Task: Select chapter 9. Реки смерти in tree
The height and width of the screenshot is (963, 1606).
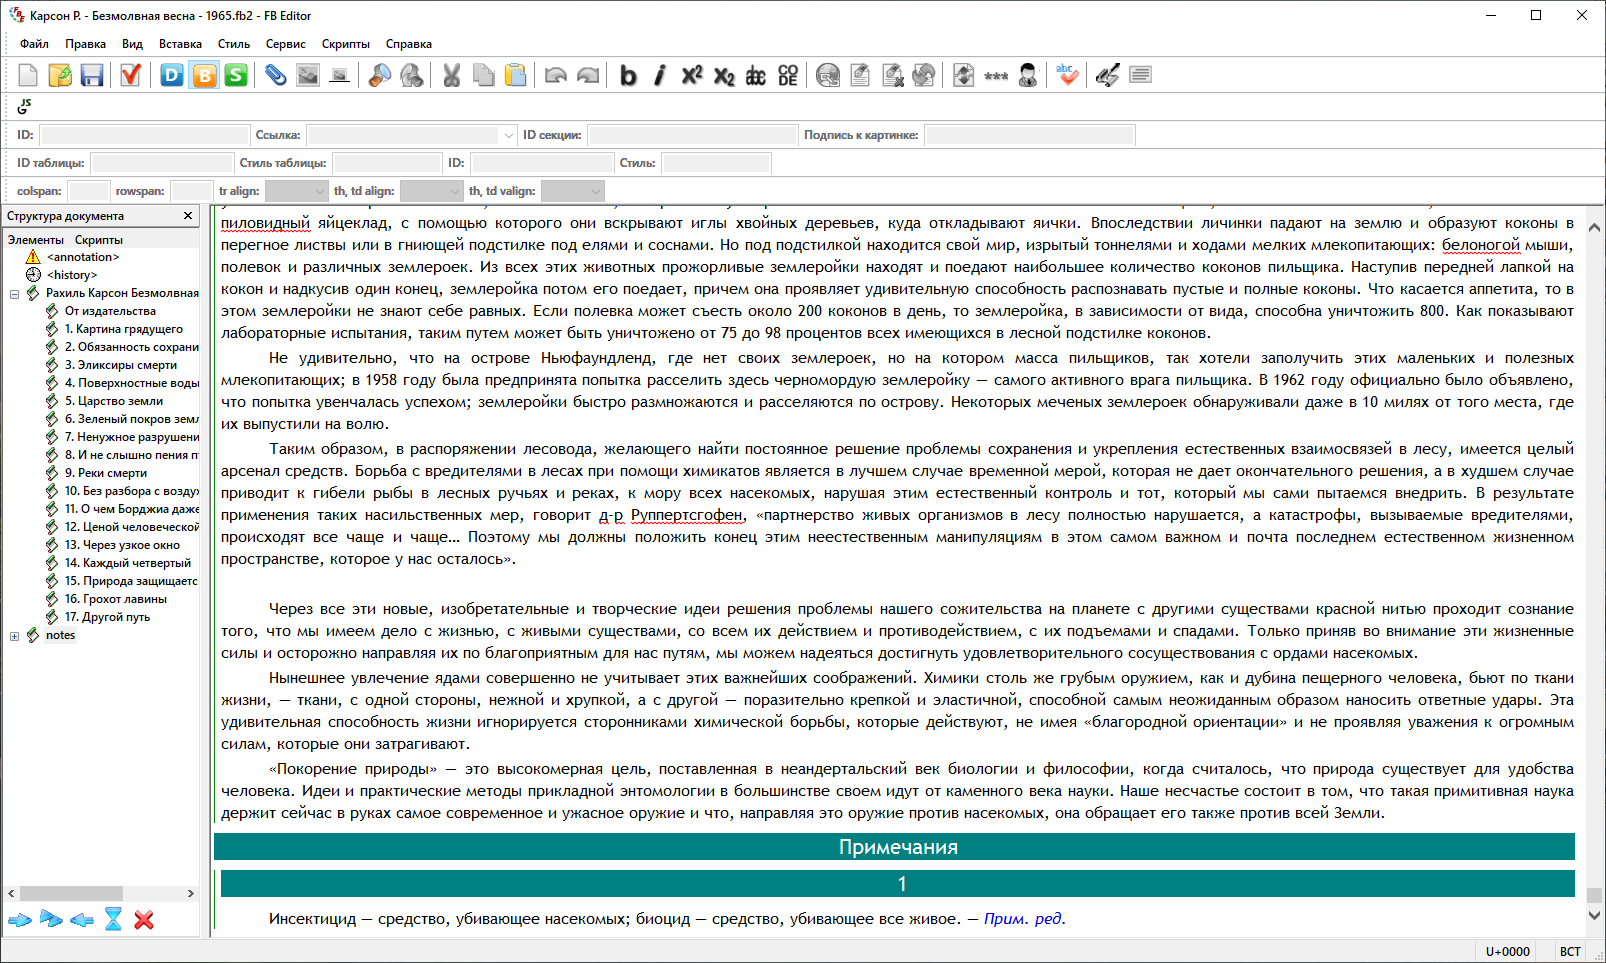Action: point(105,473)
